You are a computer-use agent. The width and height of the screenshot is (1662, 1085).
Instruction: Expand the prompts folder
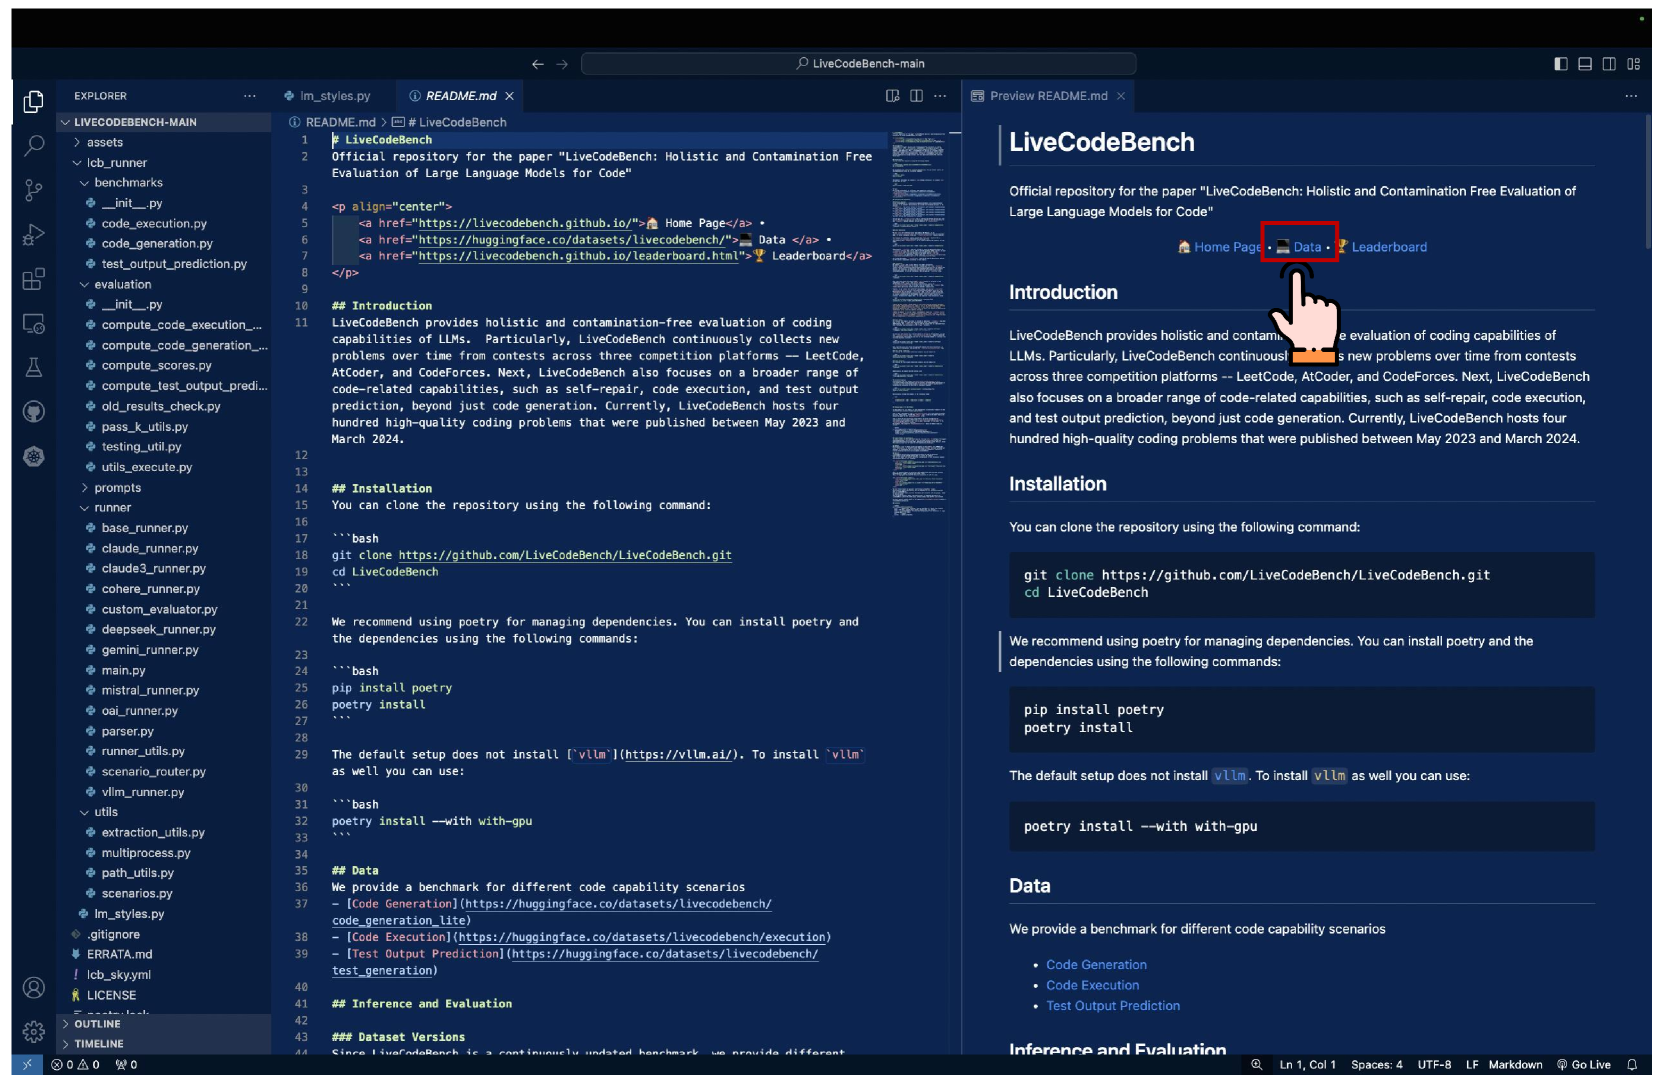[x=117, y=488]
